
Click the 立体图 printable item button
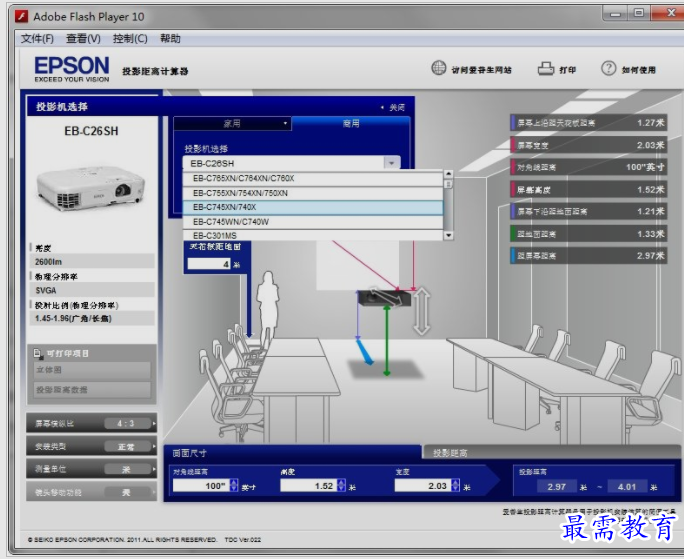point(92,370)
